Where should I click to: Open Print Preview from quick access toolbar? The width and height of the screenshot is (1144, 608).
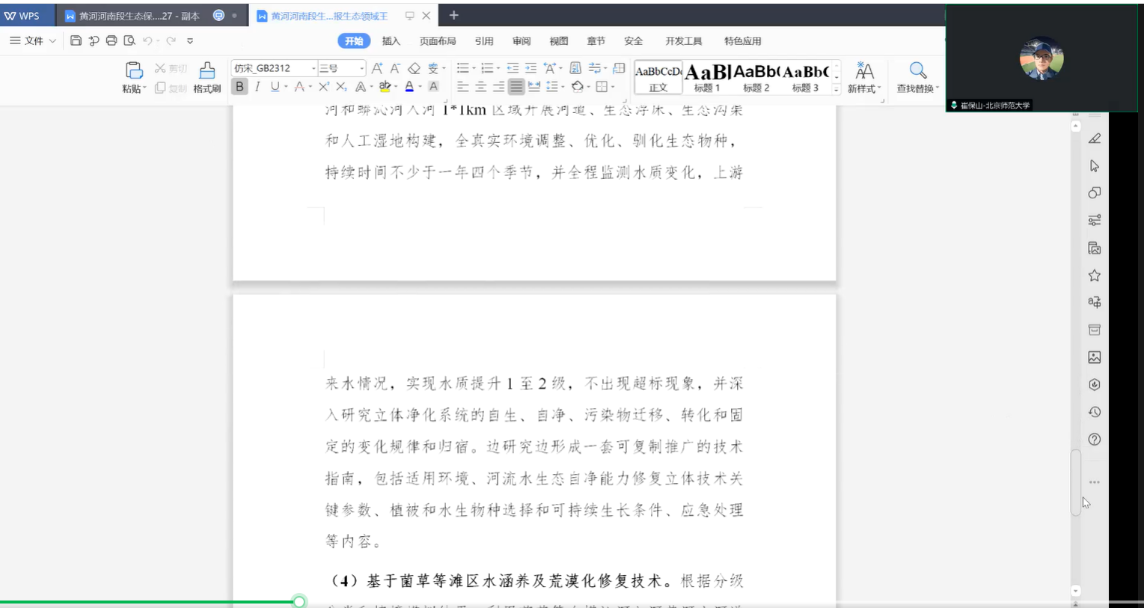tap(129, 41)
